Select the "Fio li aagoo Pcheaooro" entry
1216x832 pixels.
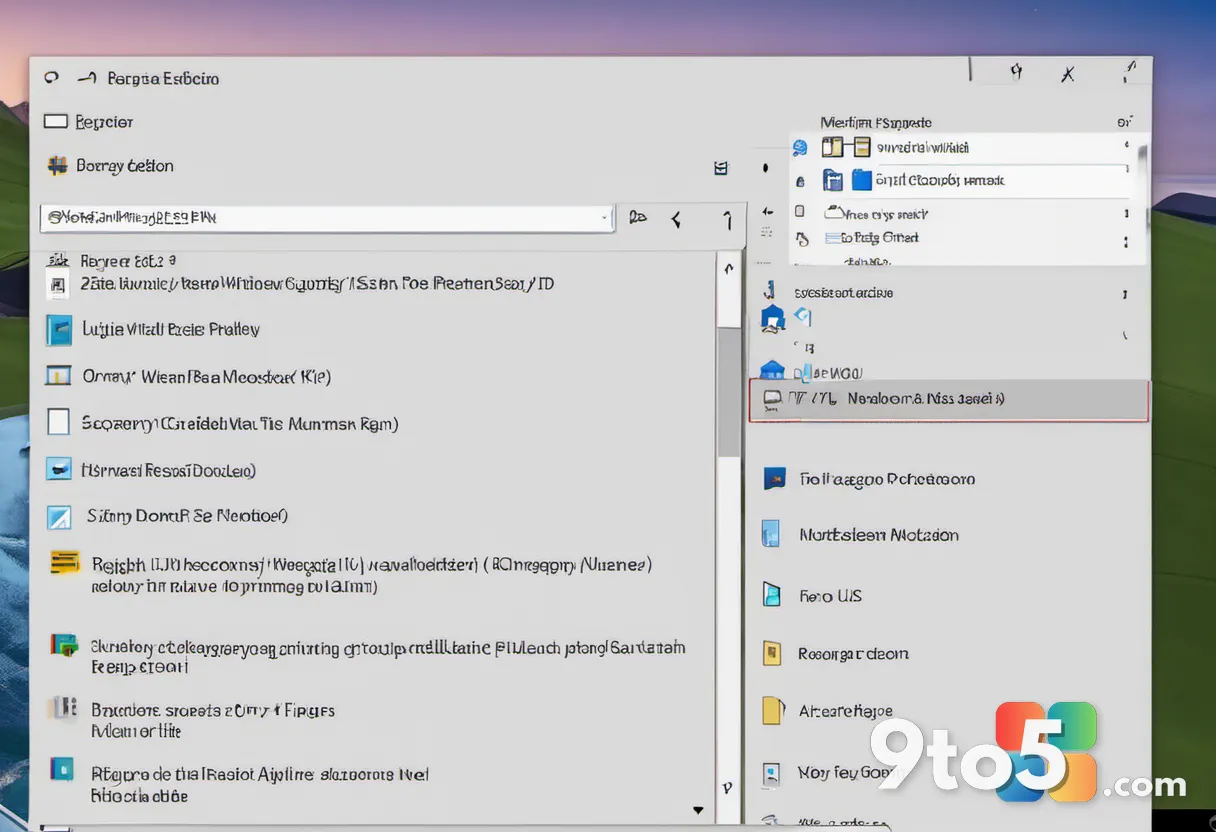click(887, 479)
